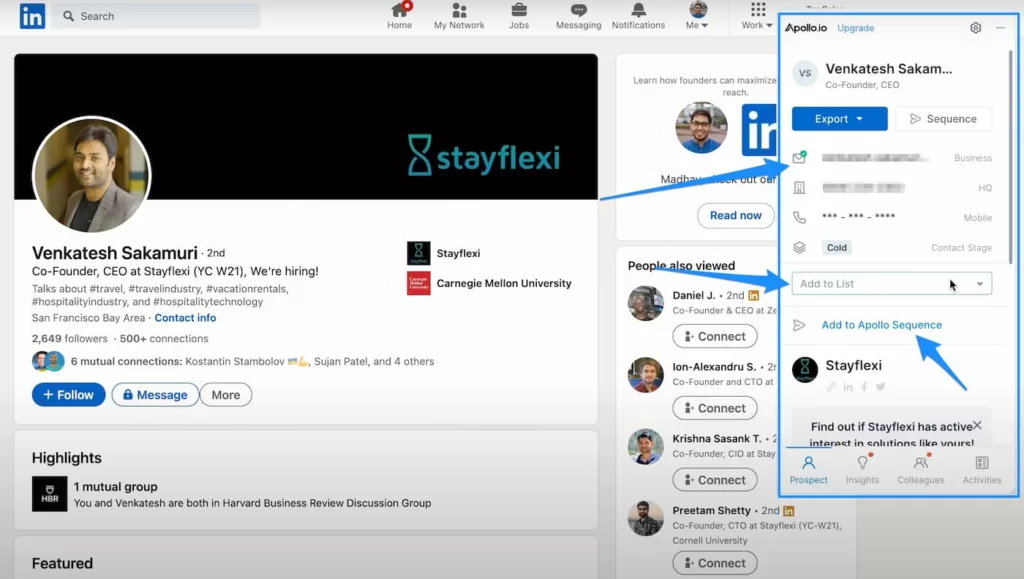Image resolution: width=1024 pixels, height=579 pixels.
Task: View Notifications via the bell icon
Action: [638, 10]
